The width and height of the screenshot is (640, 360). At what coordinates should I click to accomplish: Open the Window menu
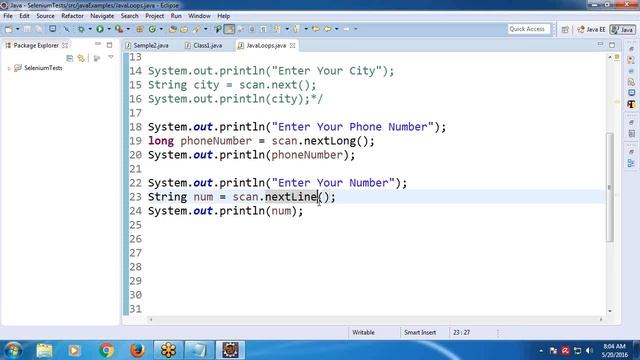click(x=199, y=16)
